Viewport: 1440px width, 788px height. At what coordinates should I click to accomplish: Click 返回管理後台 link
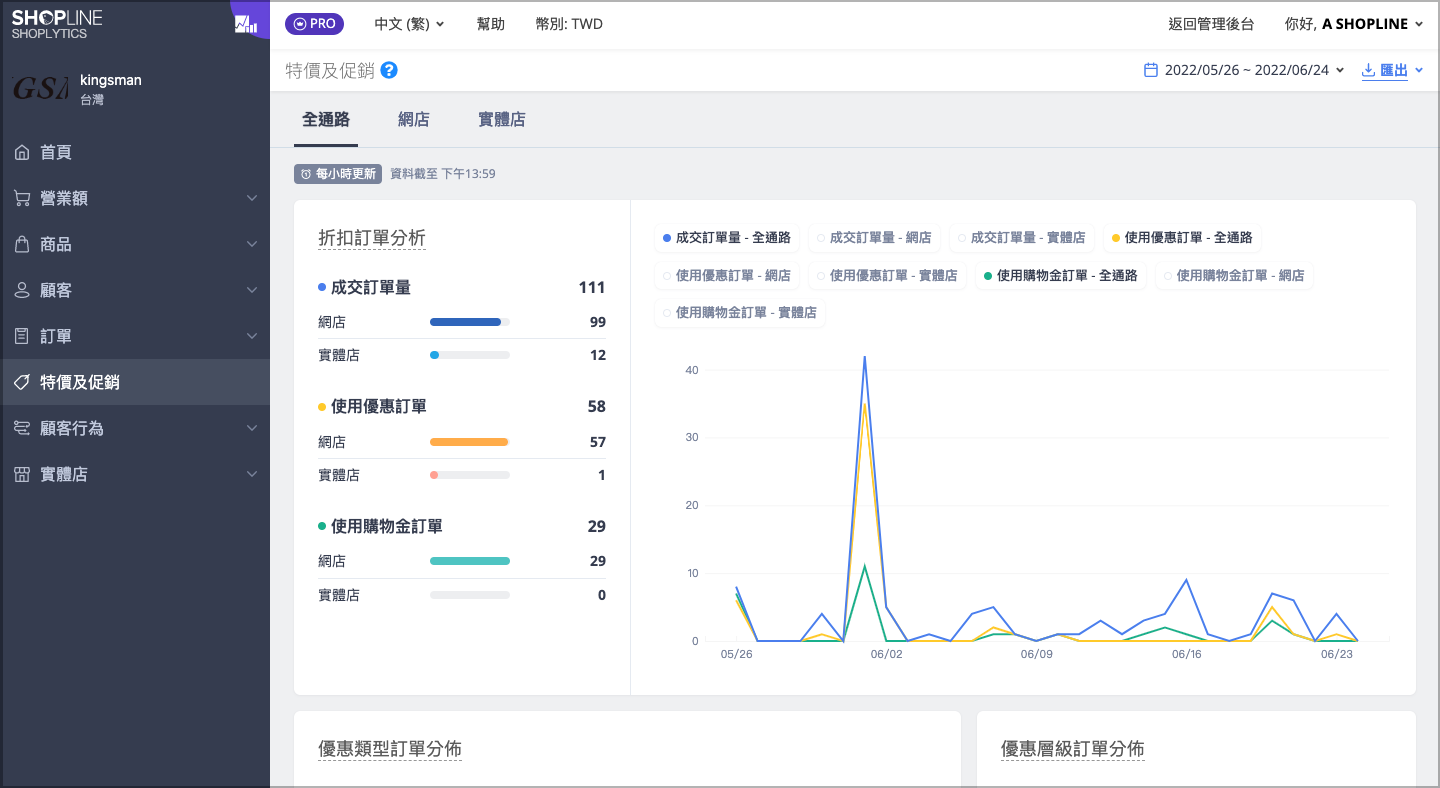(1211, 24)
